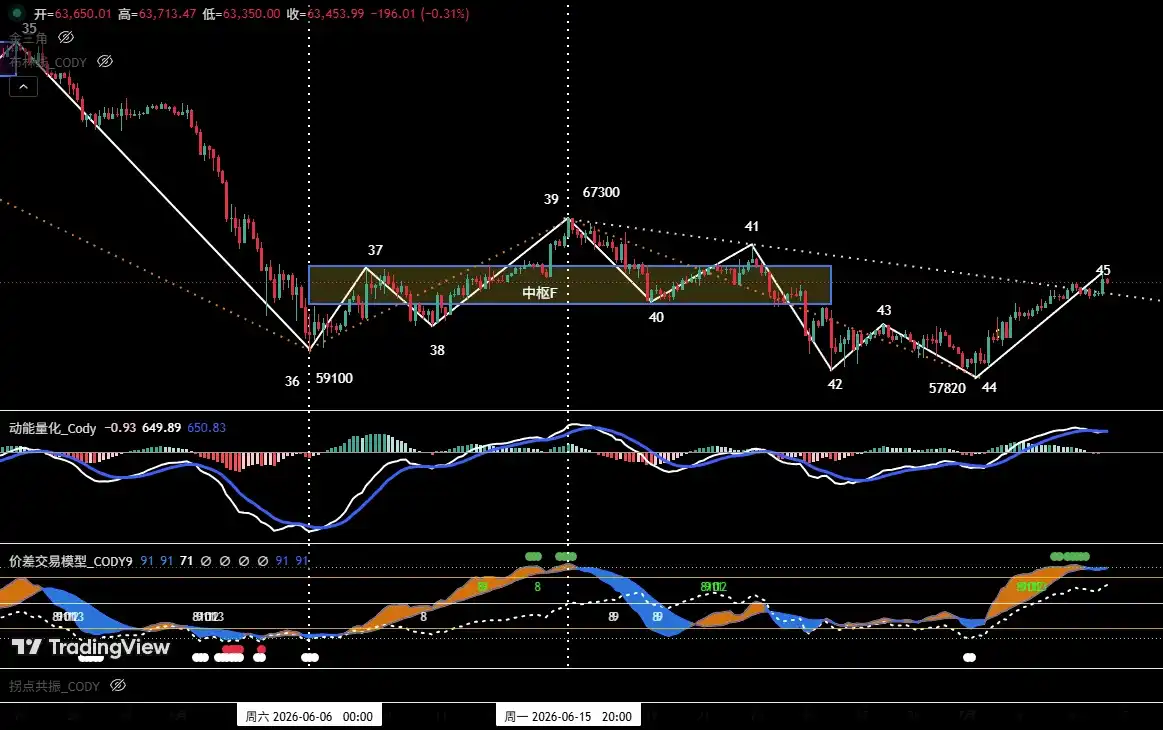Click stroke point label 40

point(656,318)
